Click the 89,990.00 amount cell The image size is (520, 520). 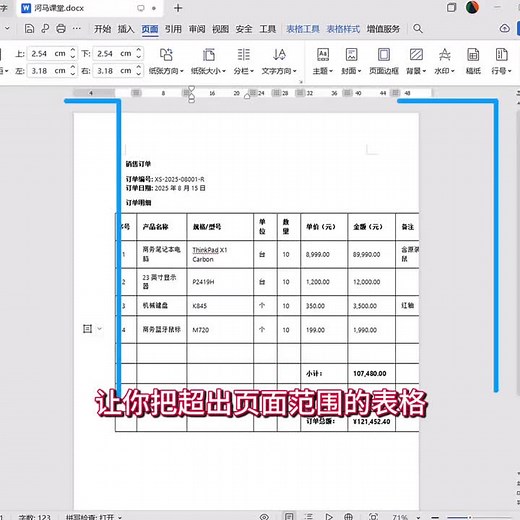371,254
